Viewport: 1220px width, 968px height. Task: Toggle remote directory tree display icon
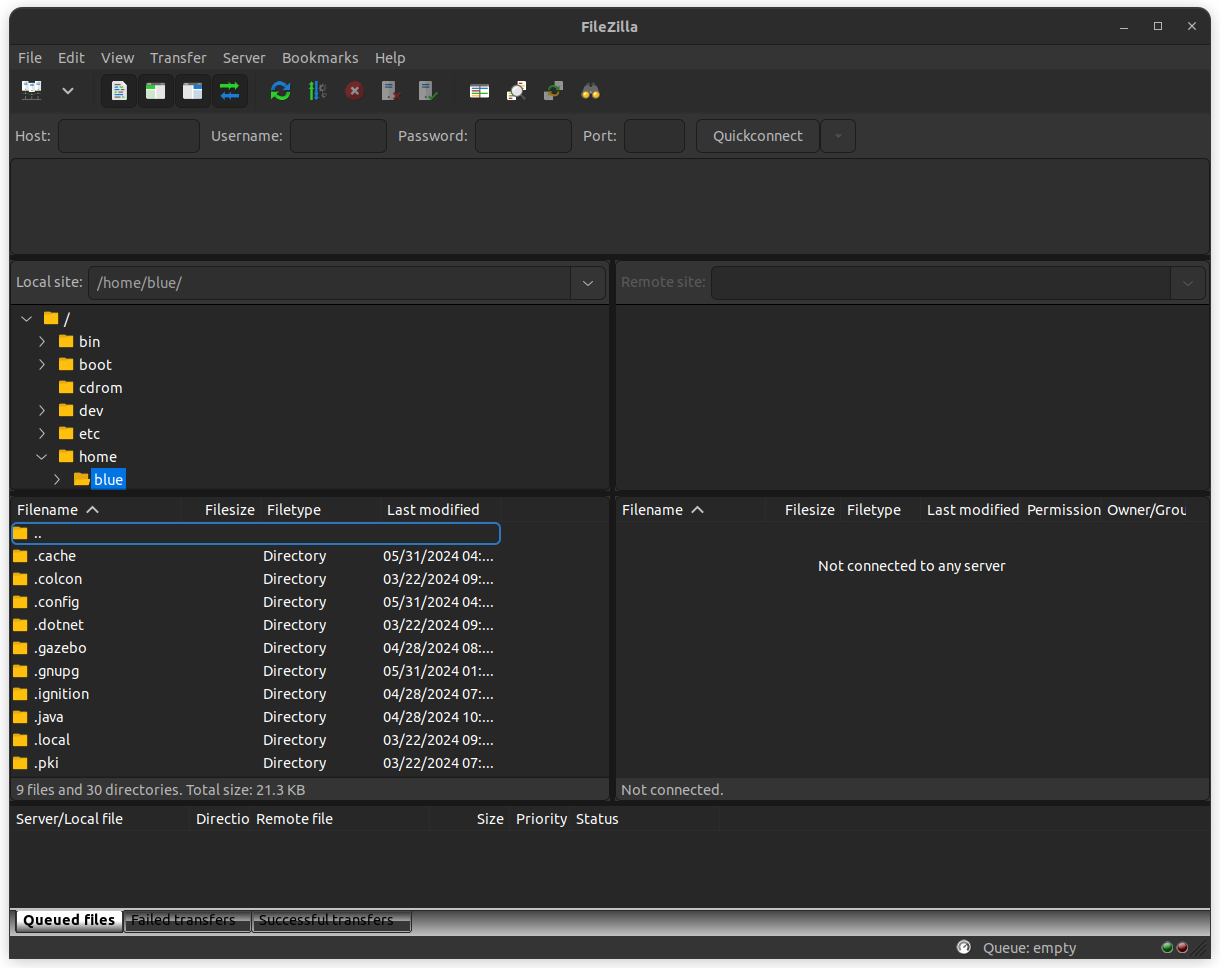[193, 91]
